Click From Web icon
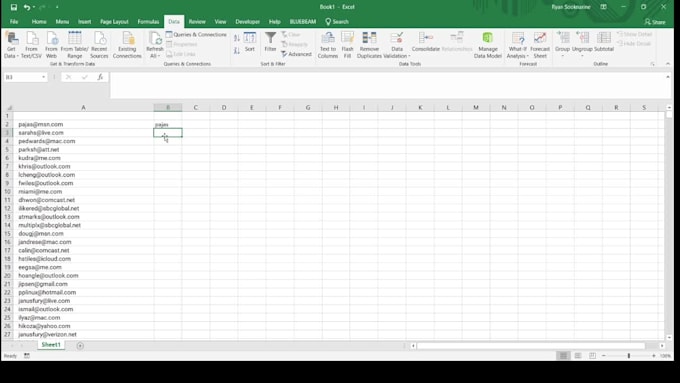680x383 pixels. pyautogui.click(x=51, y=45)
